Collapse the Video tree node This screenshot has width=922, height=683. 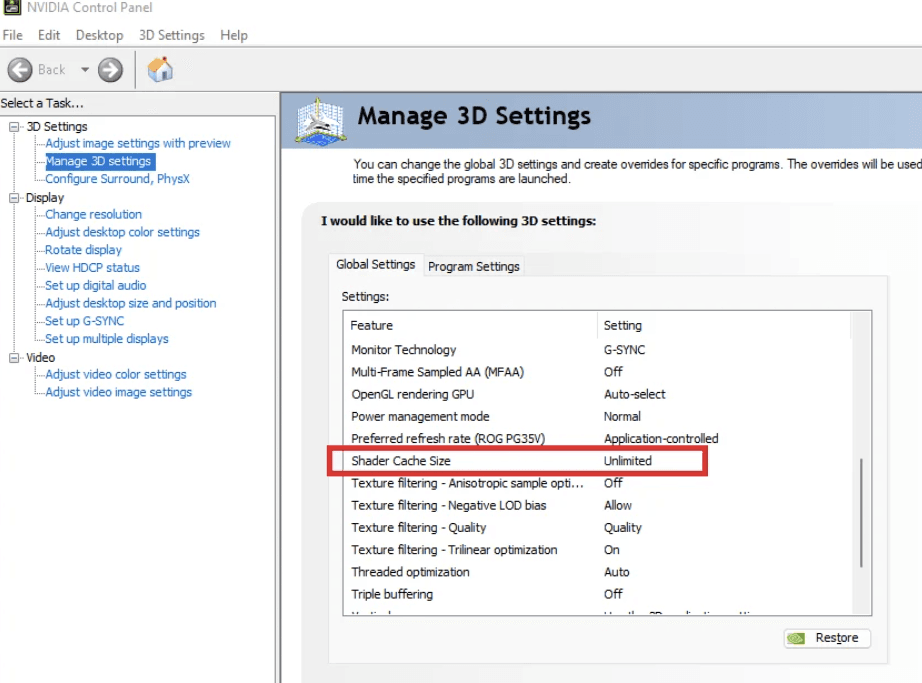14,358
